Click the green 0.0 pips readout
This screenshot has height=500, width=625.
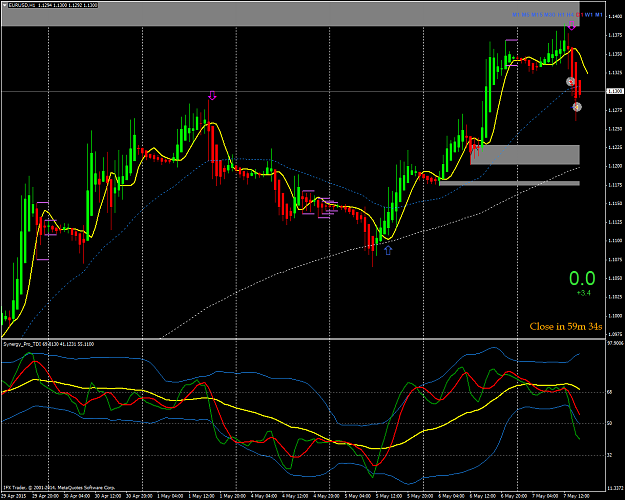tap(582, 278)
